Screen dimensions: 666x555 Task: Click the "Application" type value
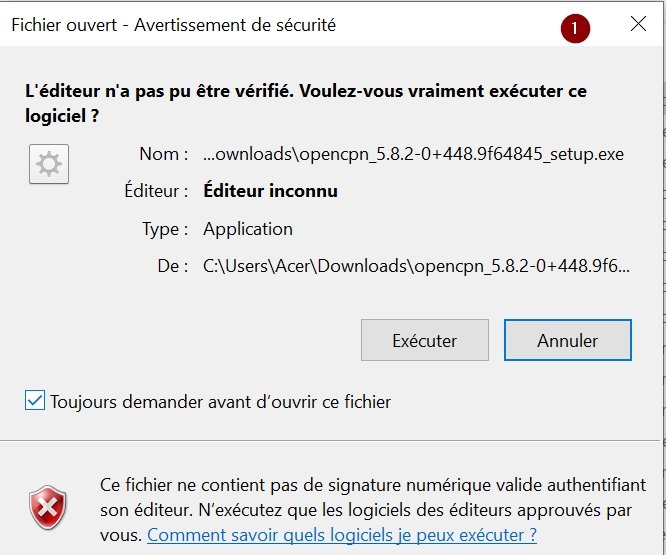(x=248, y=229)
